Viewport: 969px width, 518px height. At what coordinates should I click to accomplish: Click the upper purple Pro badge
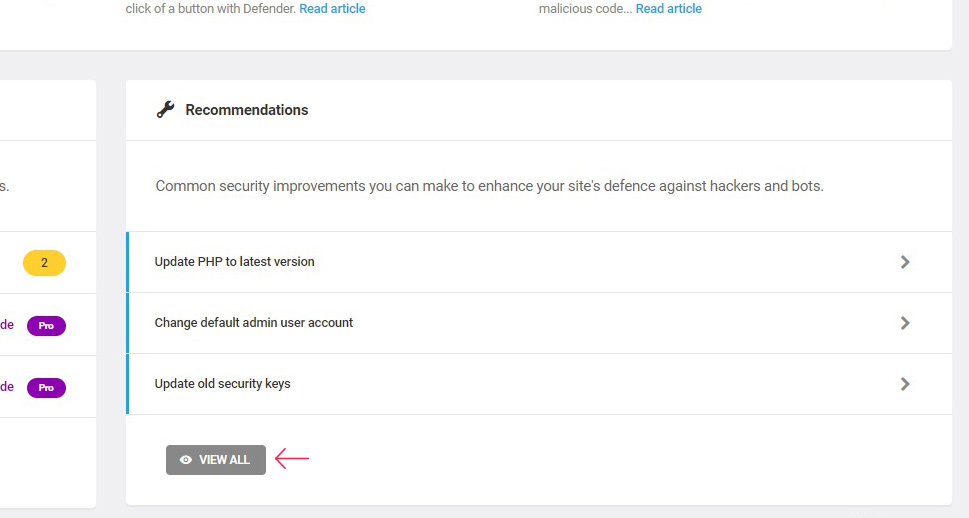tap(46, 326)
